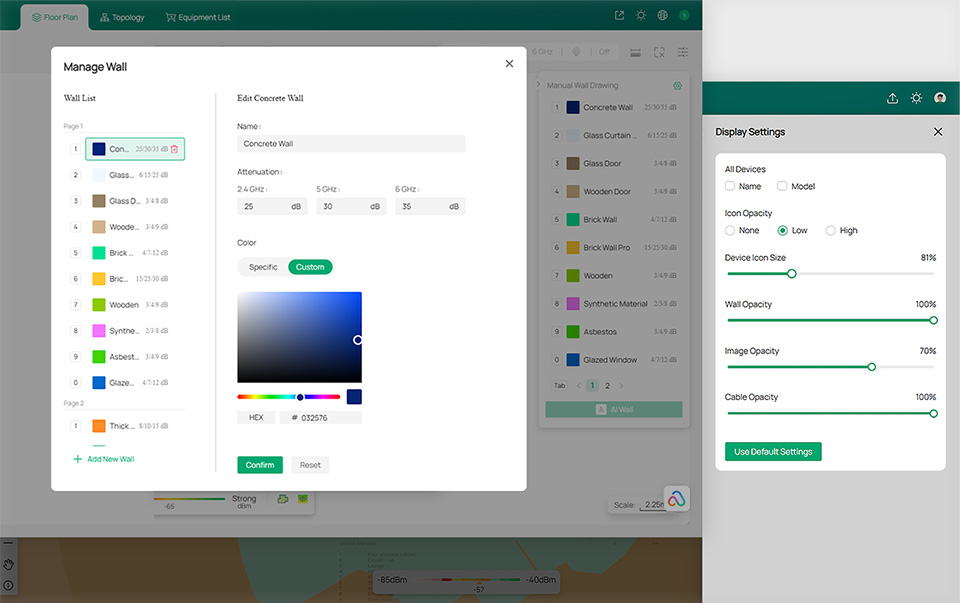This screenshot has width=960, height=603.
Task: Switch to the Topology tab
Action: point(122,17)
